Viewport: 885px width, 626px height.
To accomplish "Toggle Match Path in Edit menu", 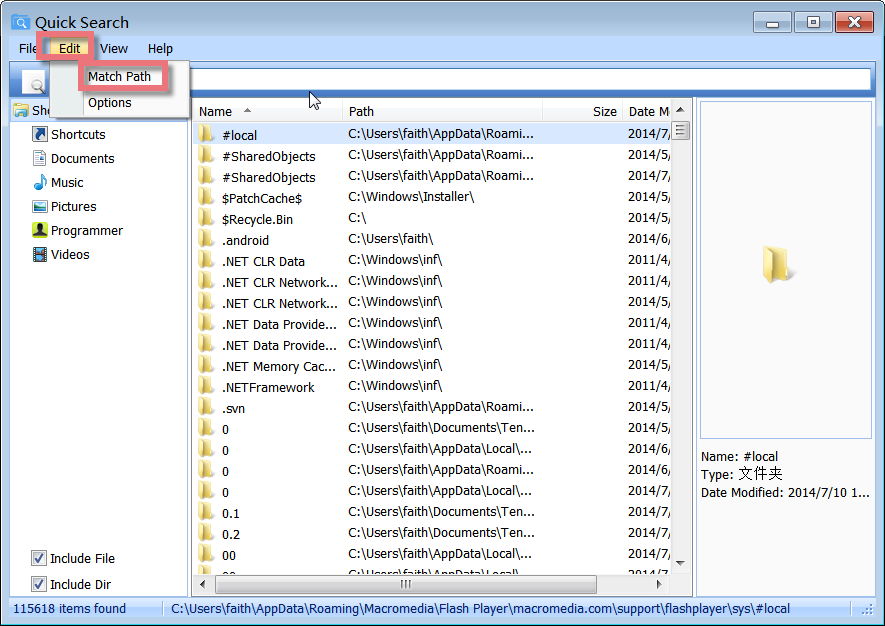I will [x=119, y=76].
